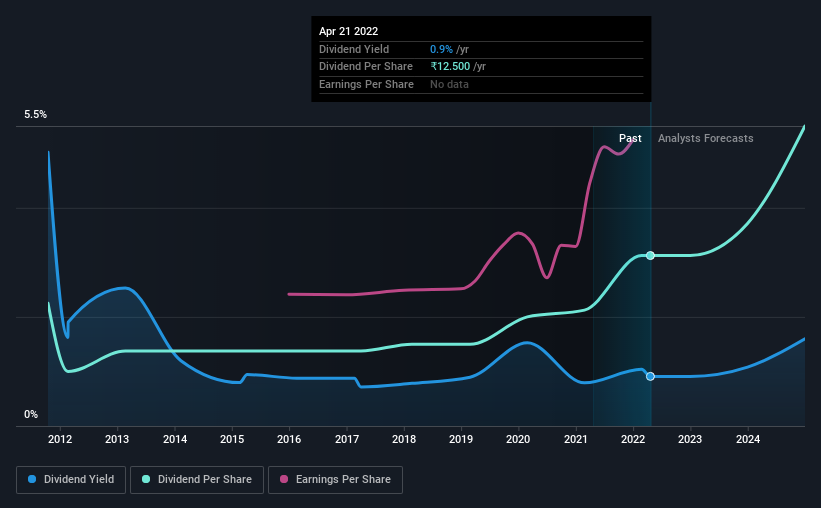Click the Apr 21 2022 tooltip date
This screenshot has height=508, width=821.
348,31
